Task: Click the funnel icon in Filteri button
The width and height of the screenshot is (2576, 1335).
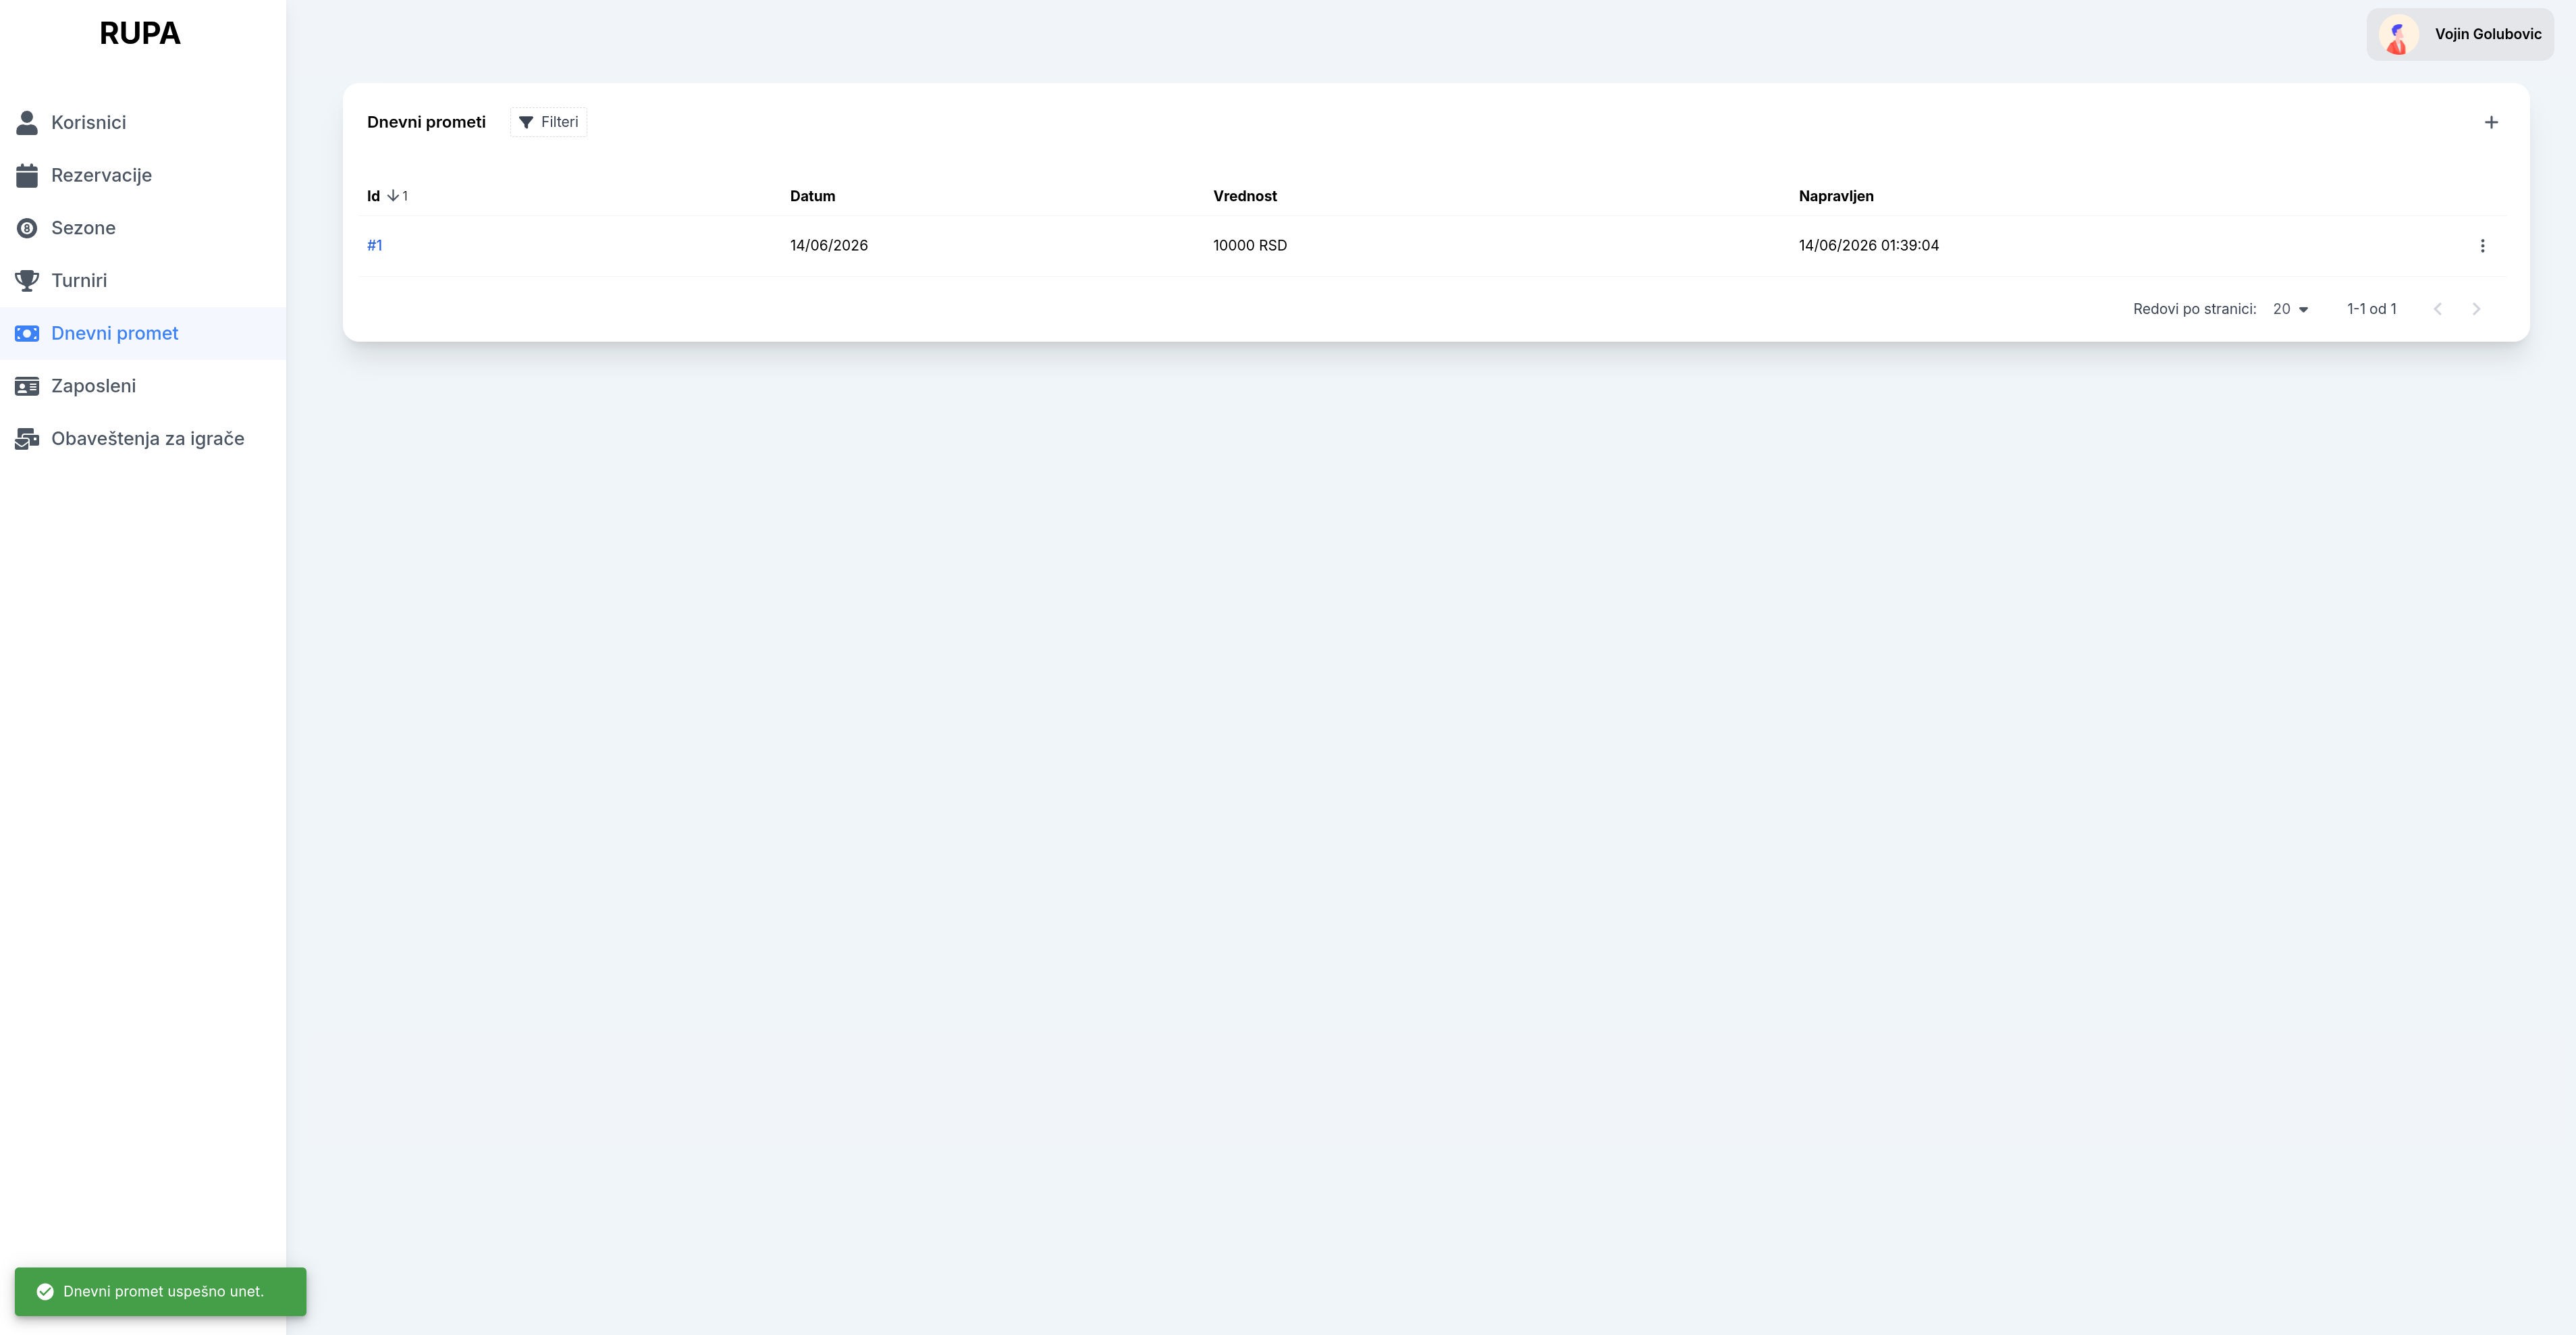Action: 526,122
